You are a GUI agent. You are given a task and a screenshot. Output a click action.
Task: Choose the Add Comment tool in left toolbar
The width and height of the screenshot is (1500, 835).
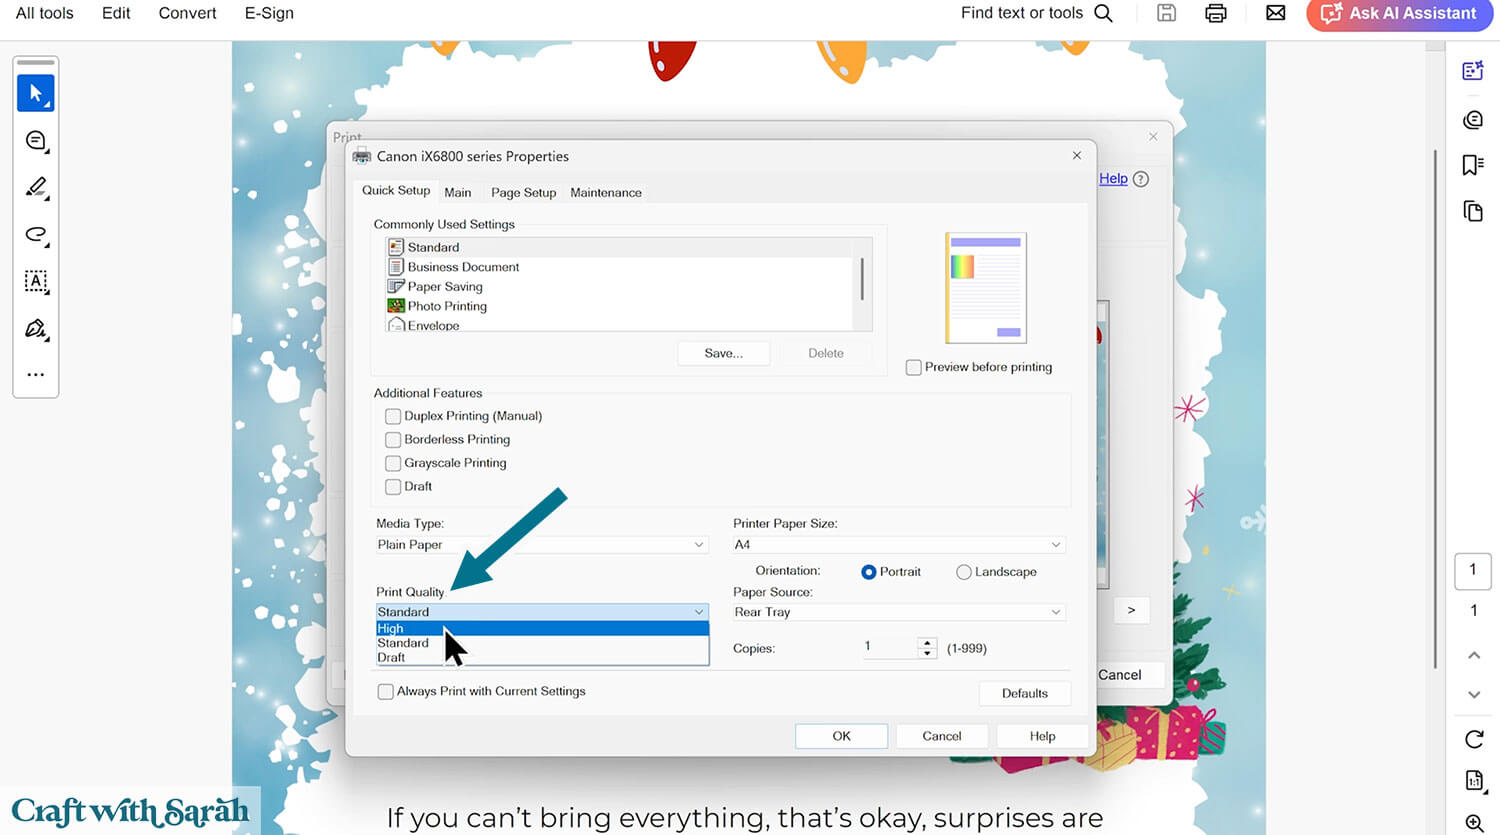(x=36, y=141)
